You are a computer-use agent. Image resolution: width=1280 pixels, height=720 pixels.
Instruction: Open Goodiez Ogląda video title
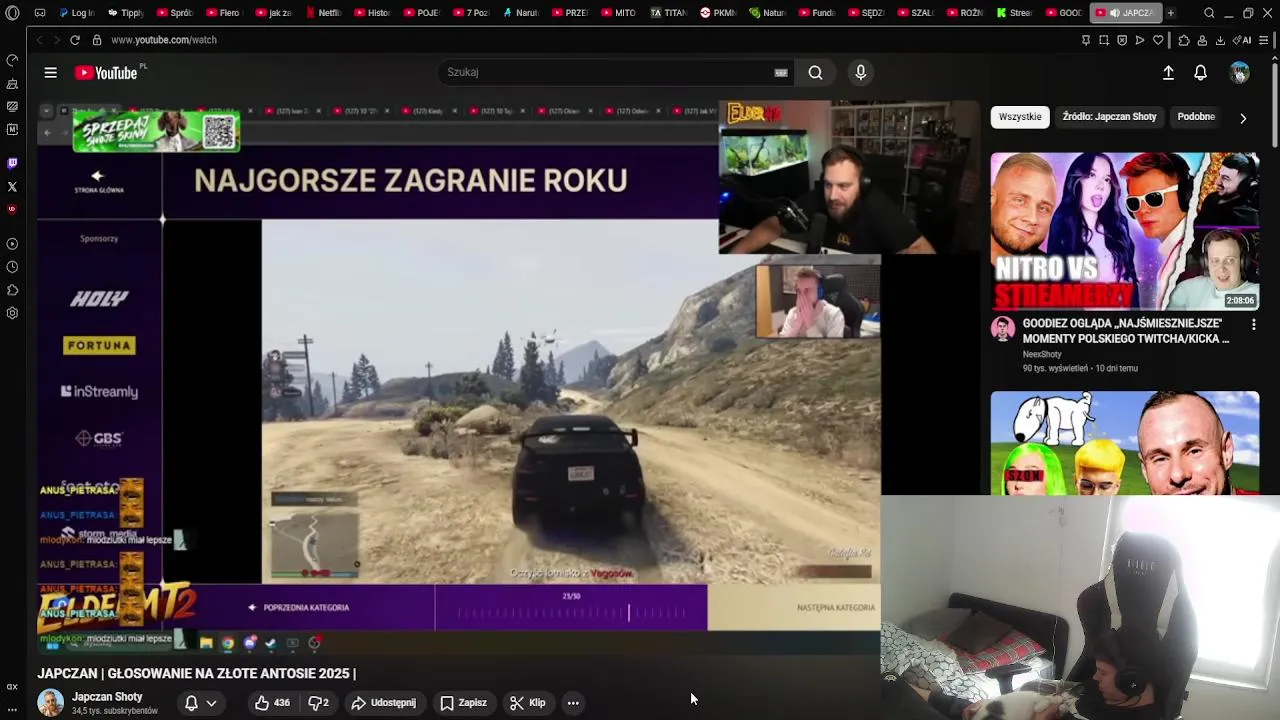click(1126, 331)
